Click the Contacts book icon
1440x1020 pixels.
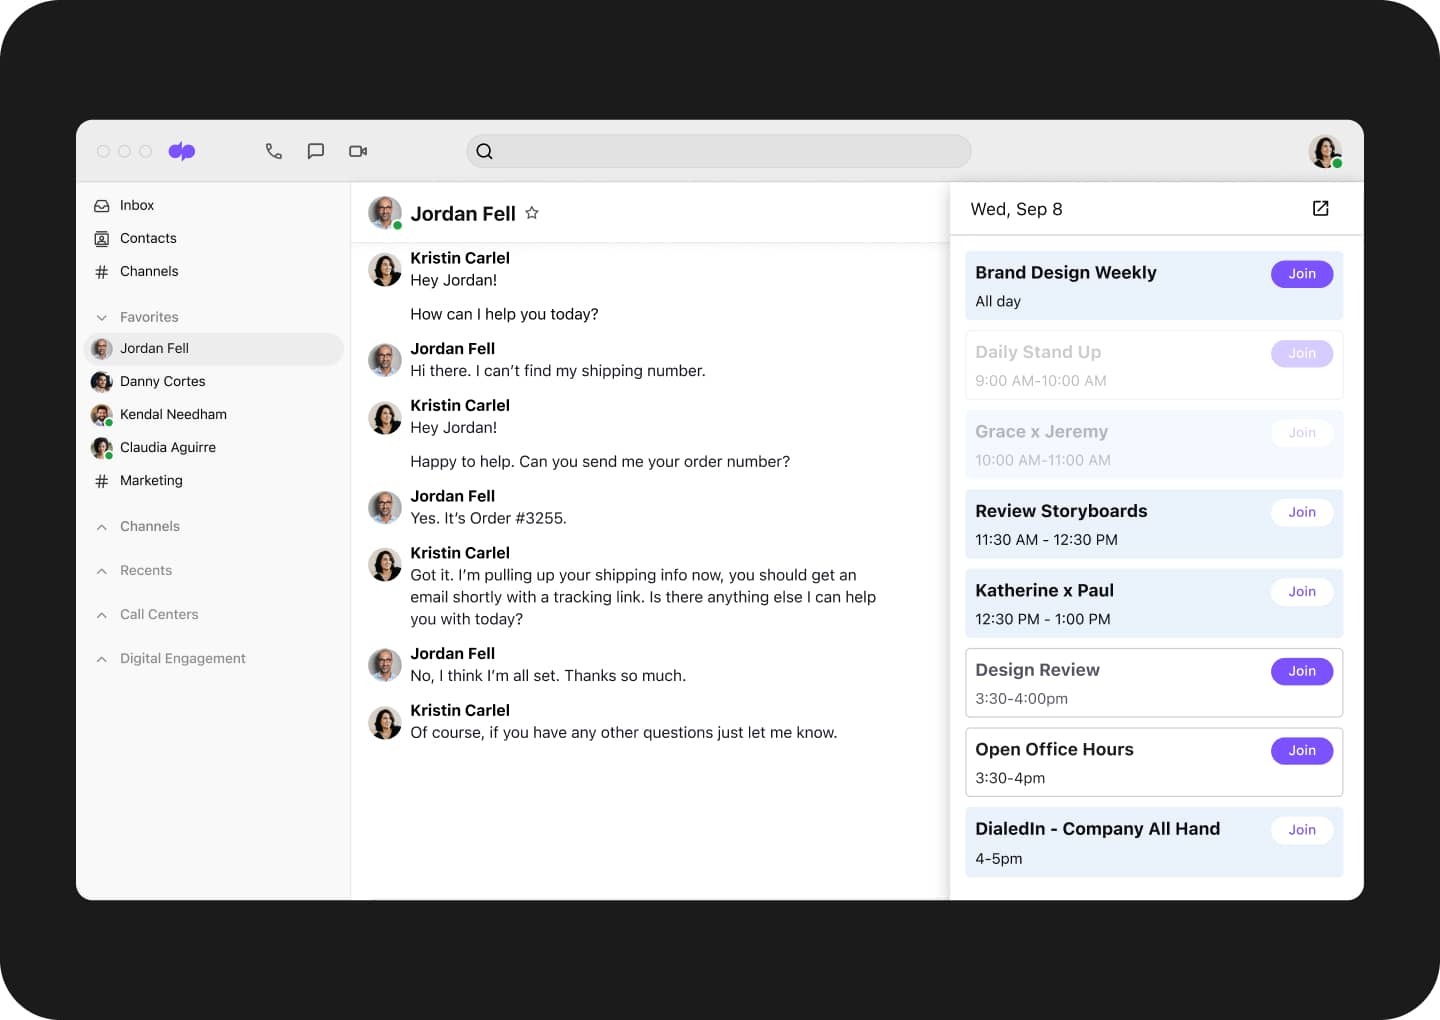point(101,238)
